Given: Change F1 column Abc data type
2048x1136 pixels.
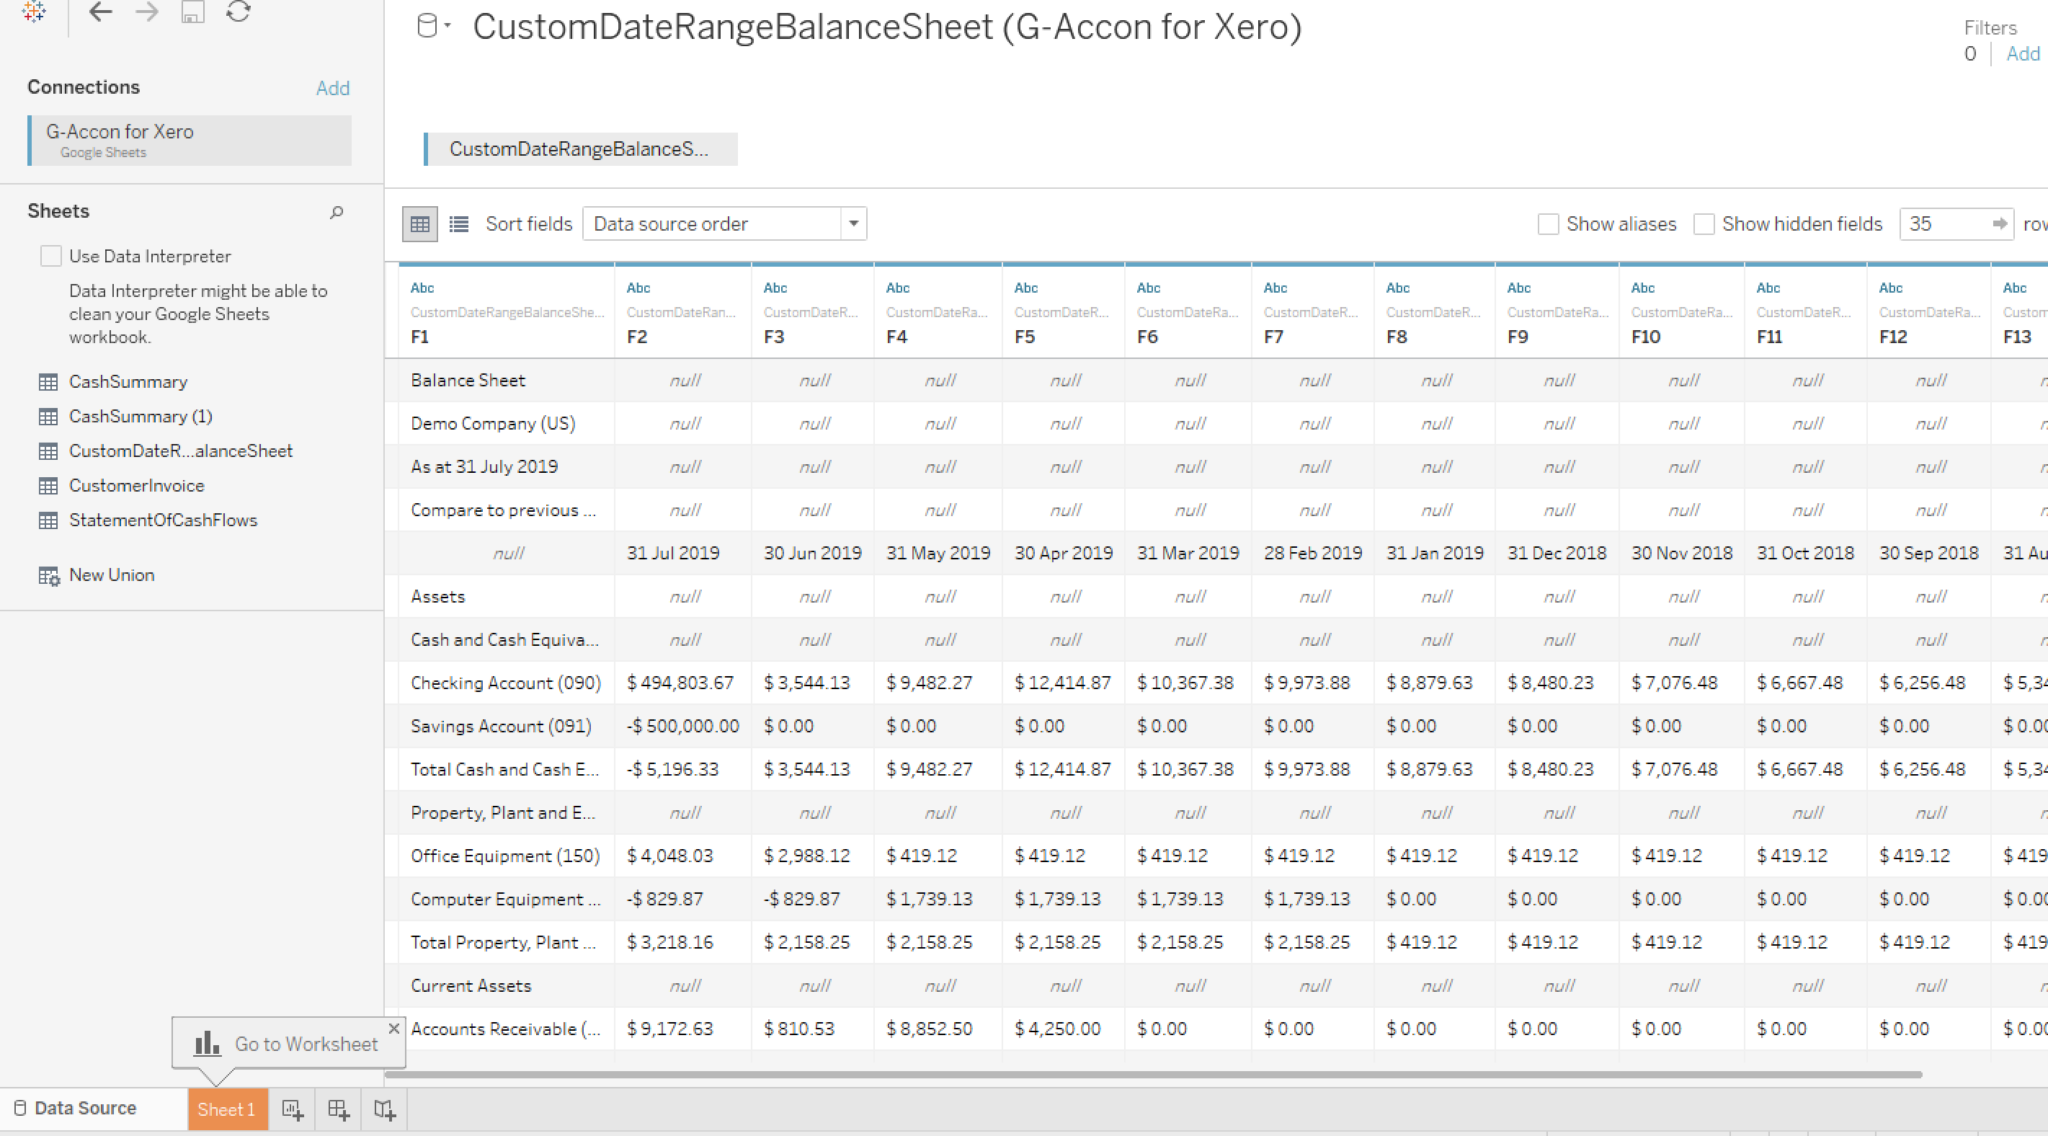Looking at the screenshot, I should tap(422, 288).
